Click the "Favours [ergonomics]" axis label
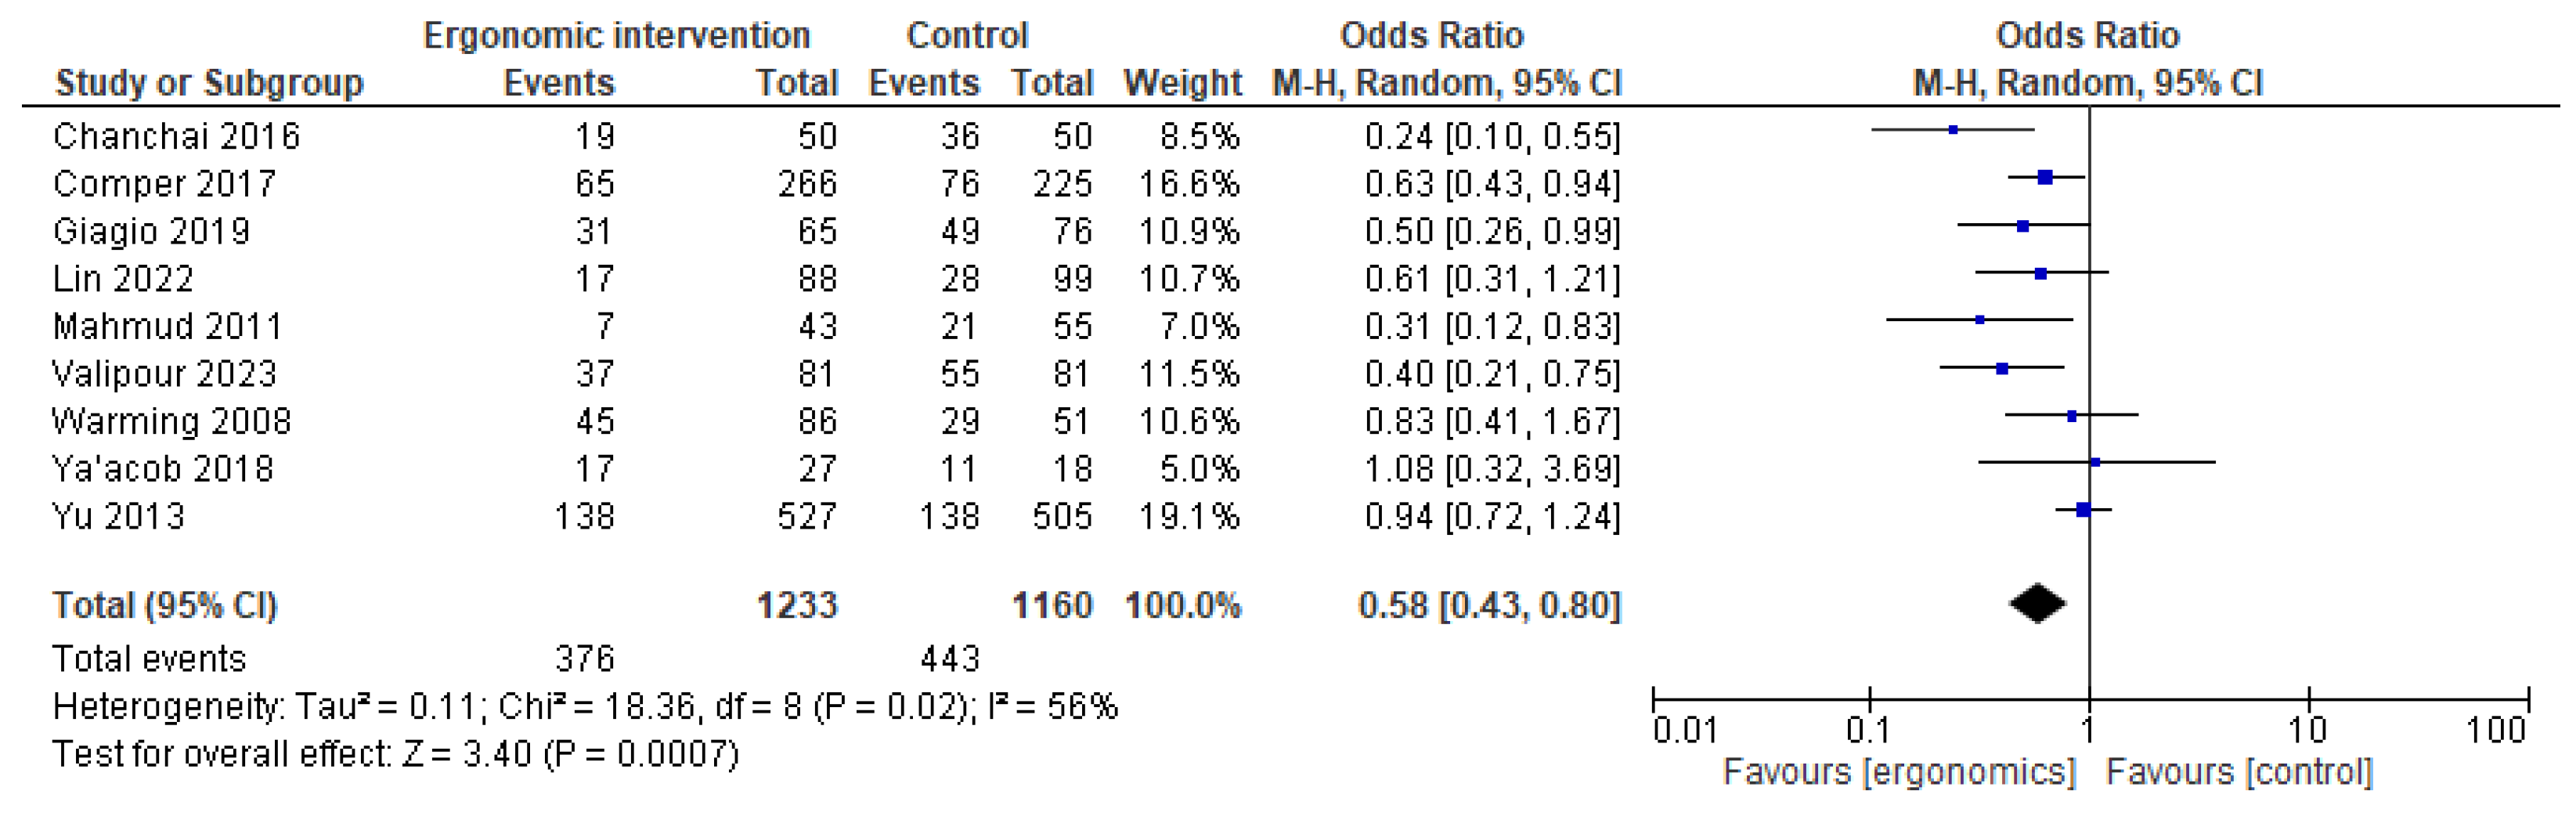This screenshot has width=2576, height=816. click(x=1899, y=771)
